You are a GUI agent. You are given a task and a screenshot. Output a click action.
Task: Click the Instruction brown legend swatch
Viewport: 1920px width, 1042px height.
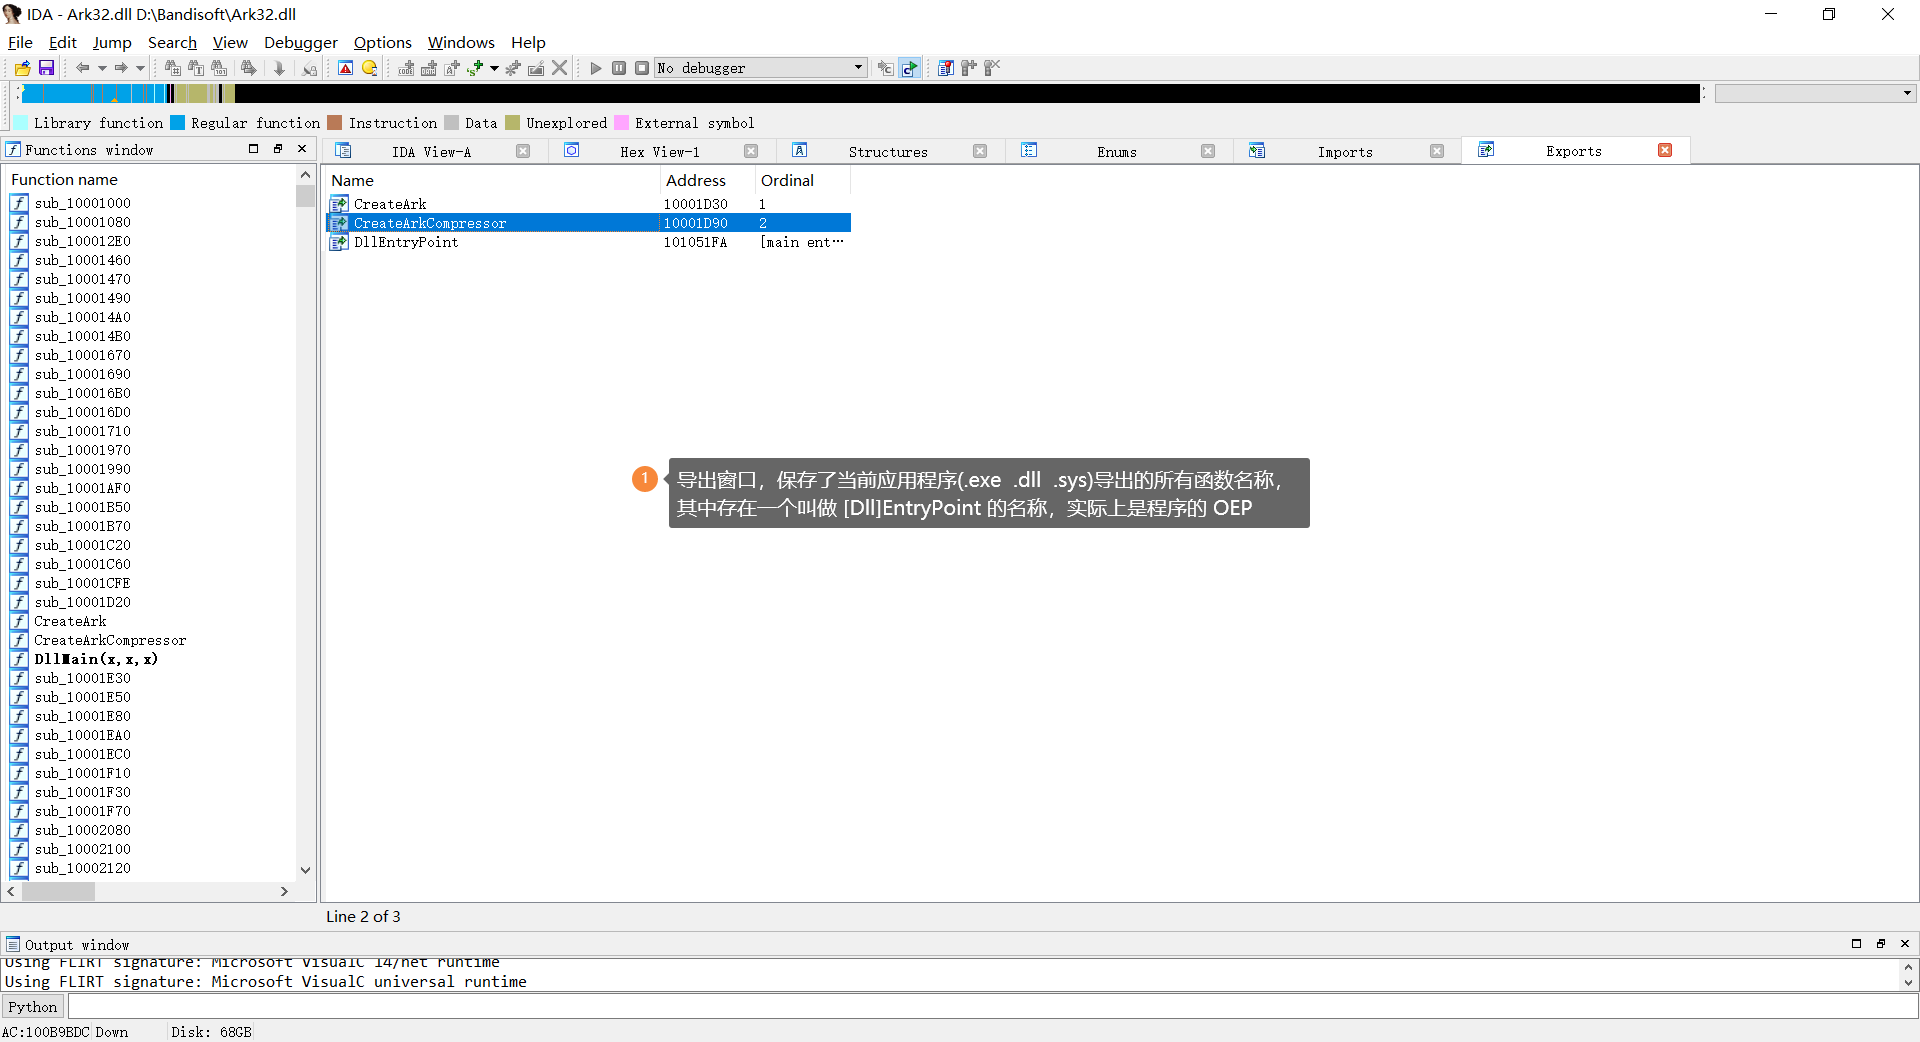coord(335,123)
